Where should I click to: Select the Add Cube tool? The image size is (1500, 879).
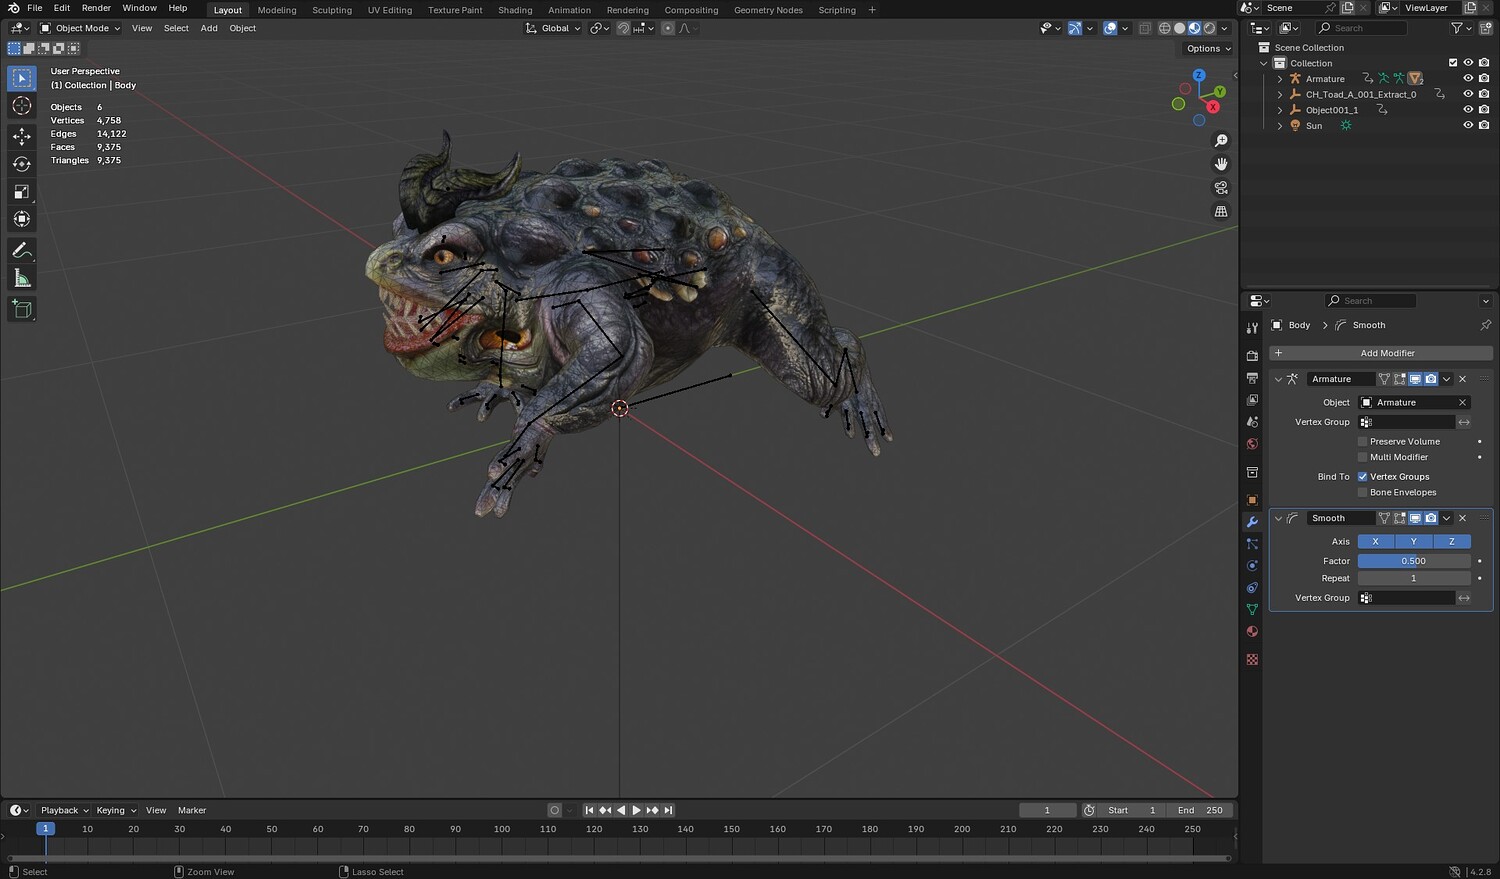(x=22, y=309)
